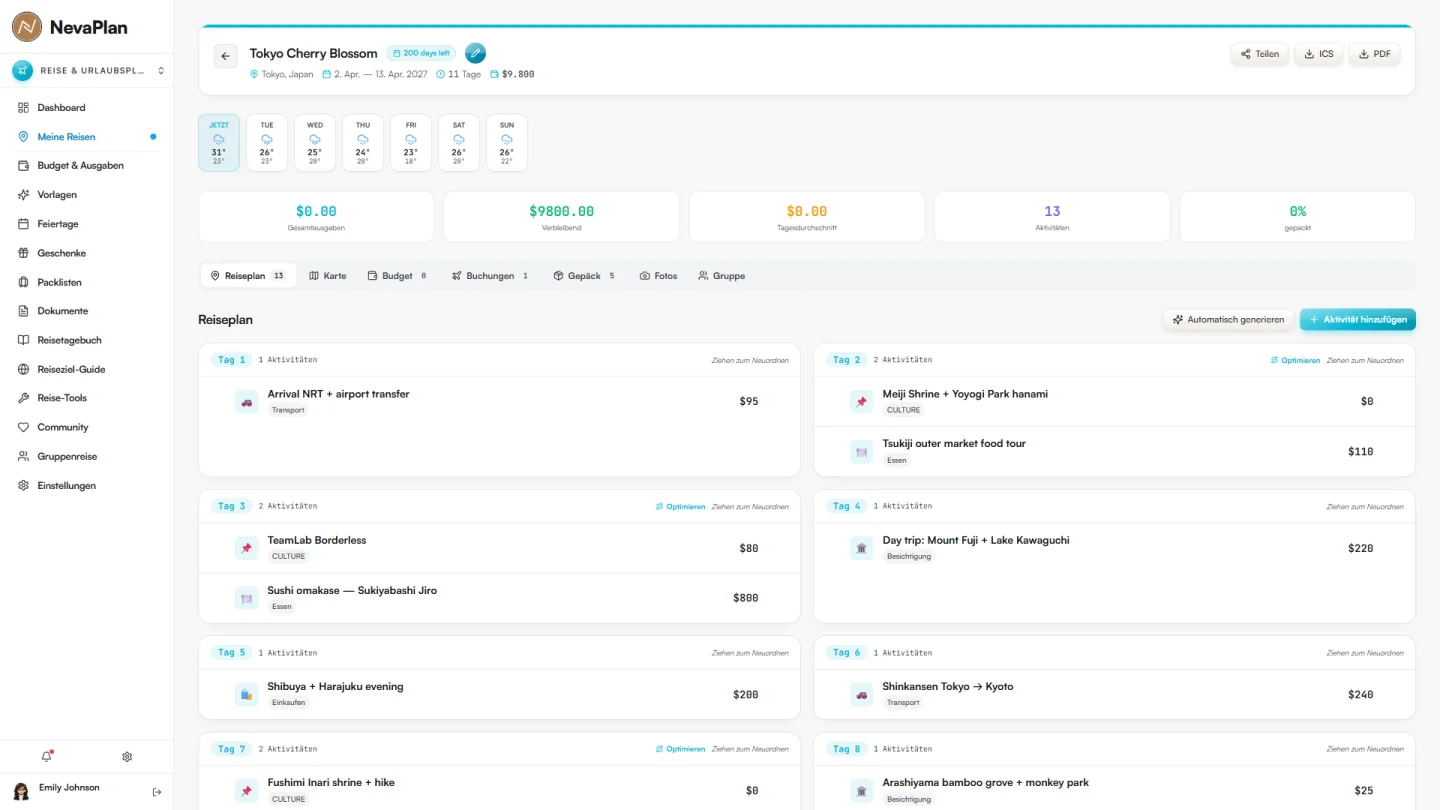Click the edit pencil icon beside trip title
The height and width of the screenshot is (810, 1440).
click(x=475, y=53)
